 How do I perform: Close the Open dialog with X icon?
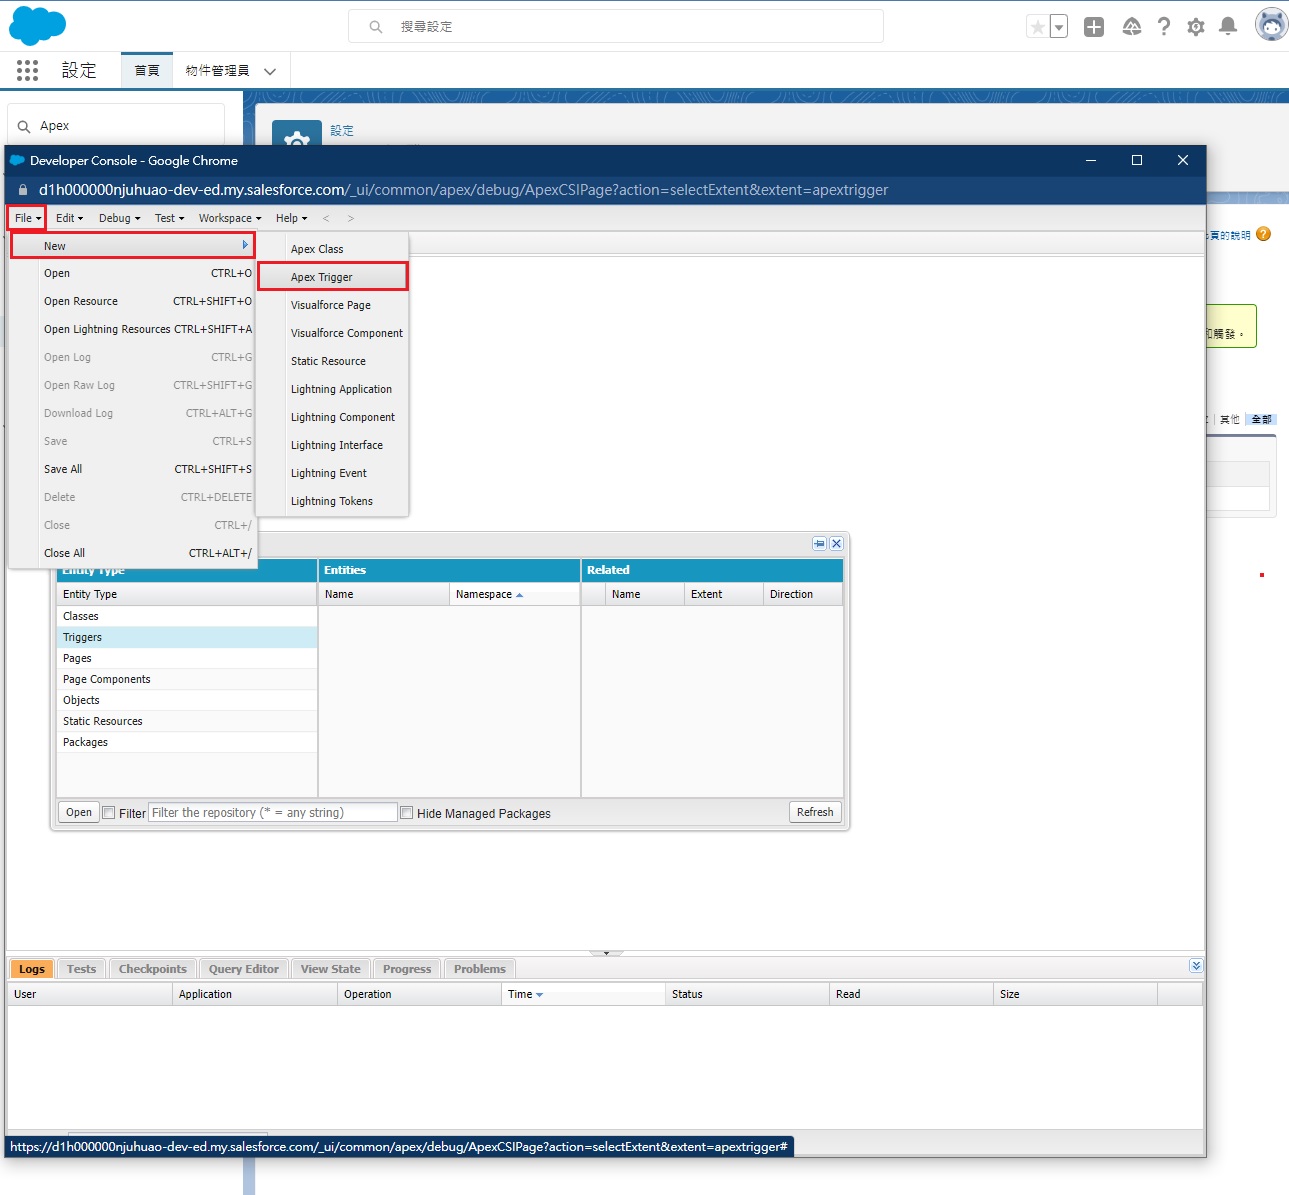tap(837, 544)
